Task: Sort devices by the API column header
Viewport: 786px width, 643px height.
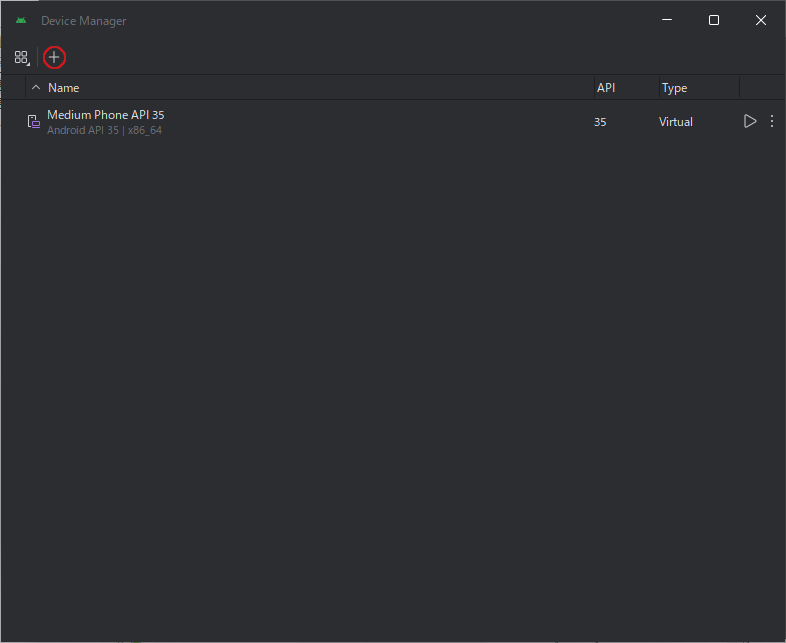Action: [x=606, y=88]
